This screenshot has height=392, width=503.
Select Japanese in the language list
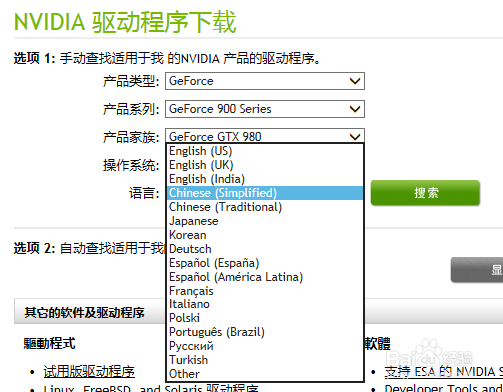(x=265, y=221)
